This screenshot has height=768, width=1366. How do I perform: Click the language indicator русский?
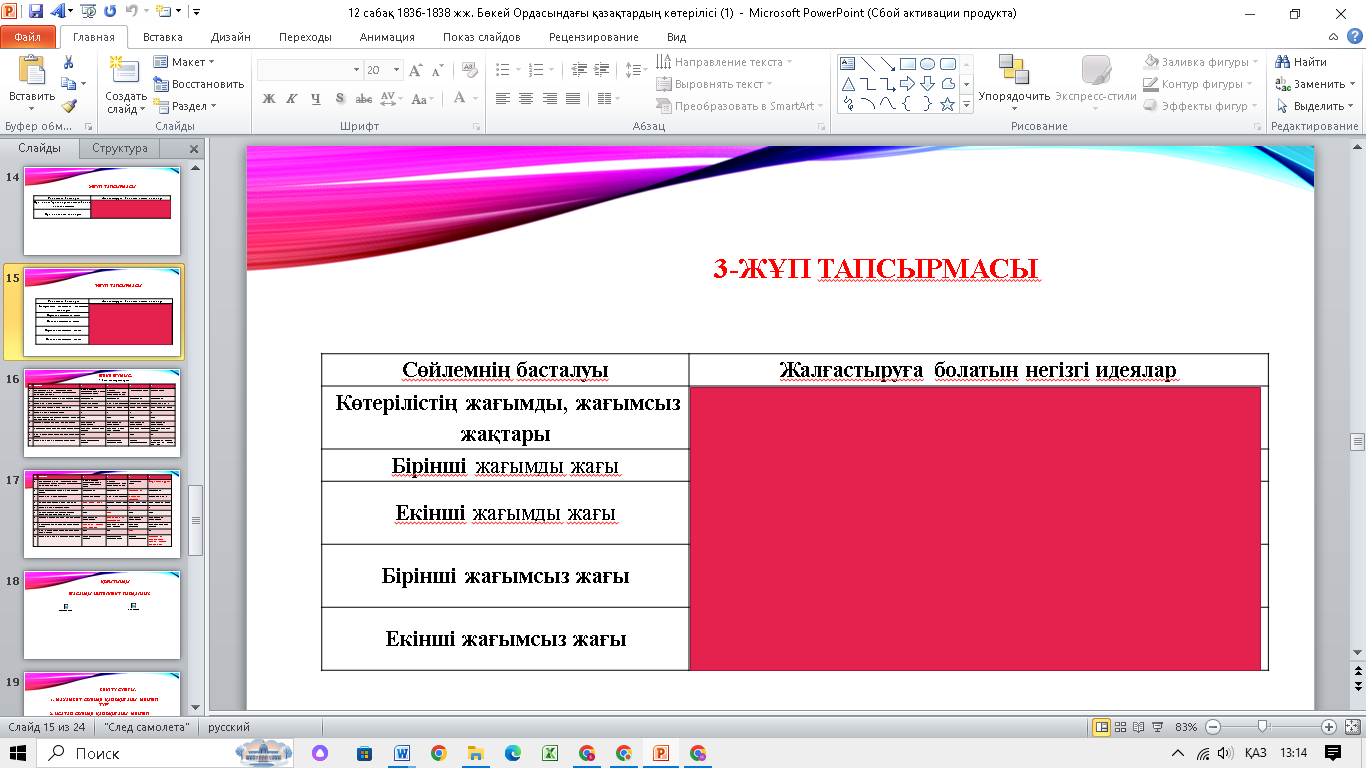click(x=229, y=727)
